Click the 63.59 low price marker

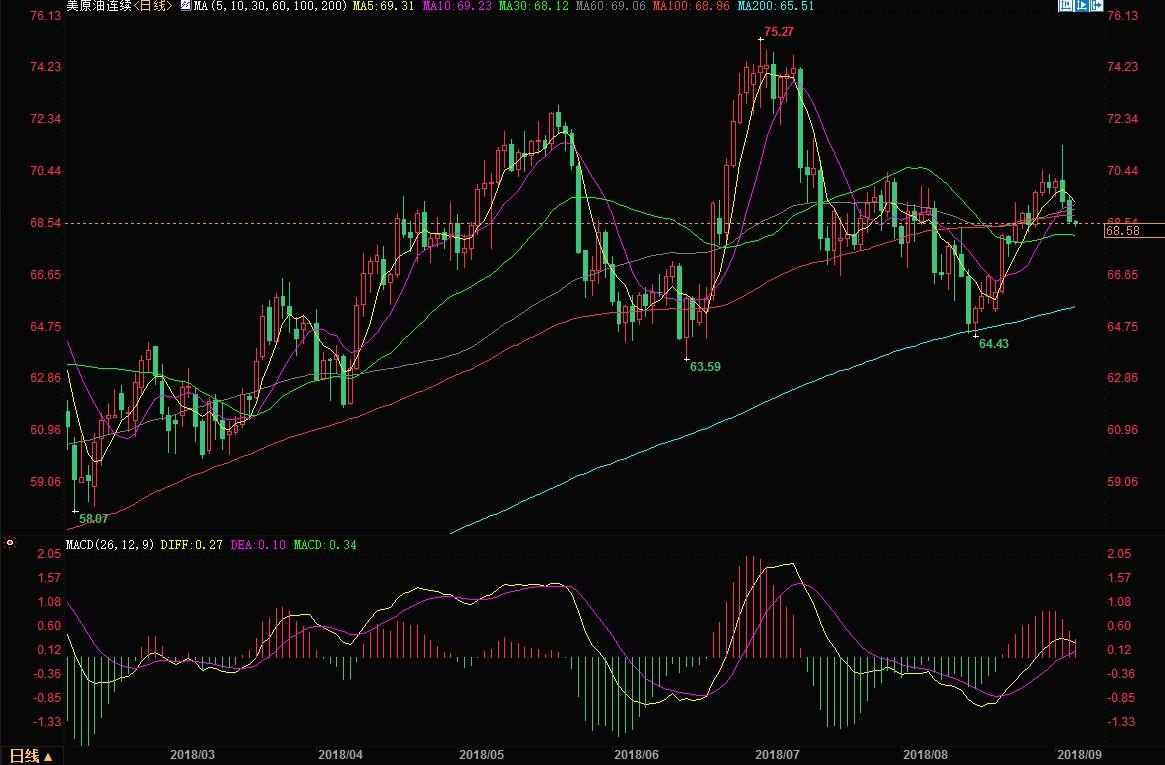click(x=705, y=367)
